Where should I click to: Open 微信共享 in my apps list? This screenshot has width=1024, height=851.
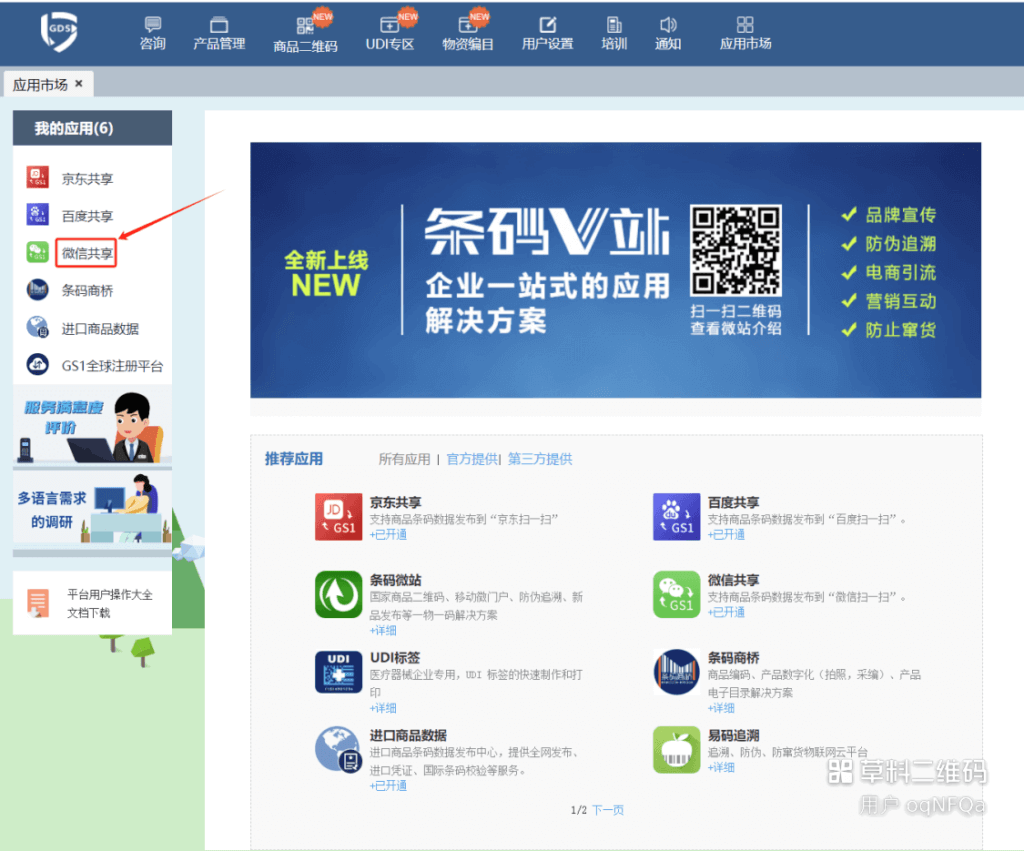click(88, 253)
